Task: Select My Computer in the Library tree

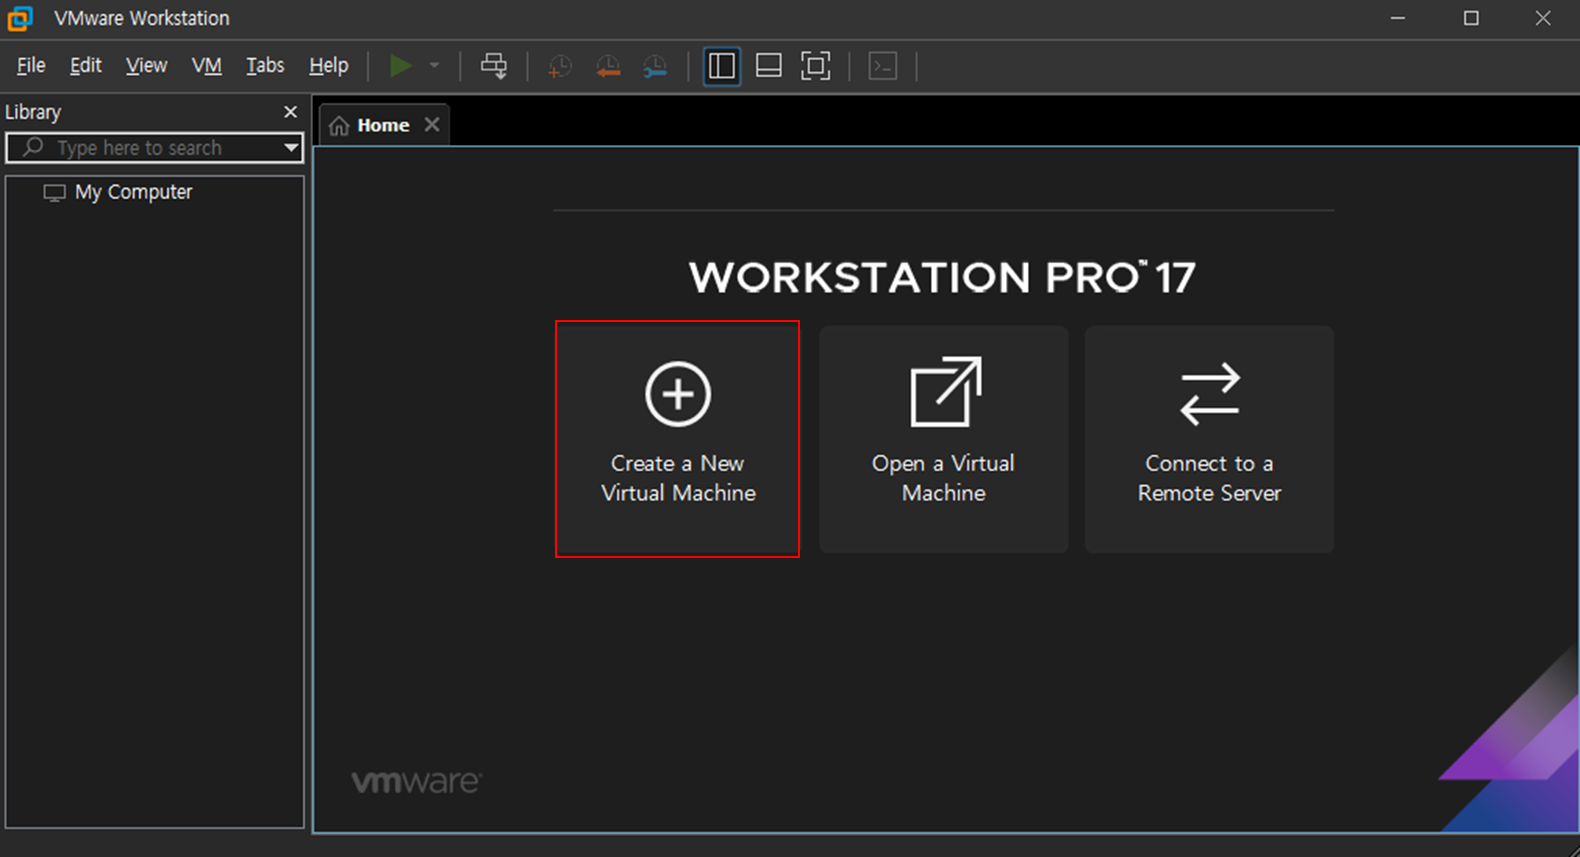Action: (x=118, y=192)
